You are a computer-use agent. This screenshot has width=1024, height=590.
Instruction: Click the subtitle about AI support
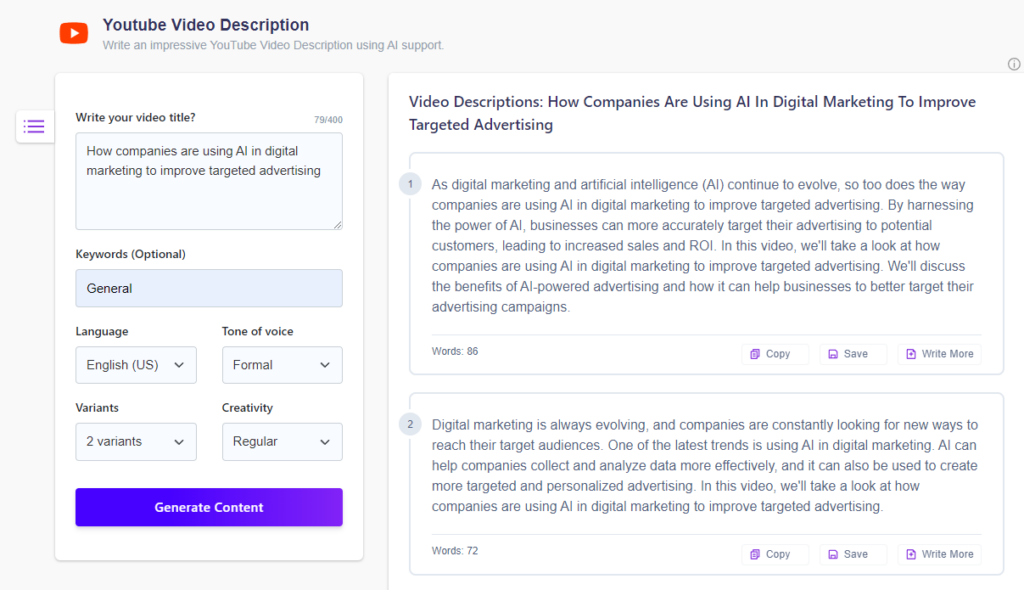pos(273,45)
